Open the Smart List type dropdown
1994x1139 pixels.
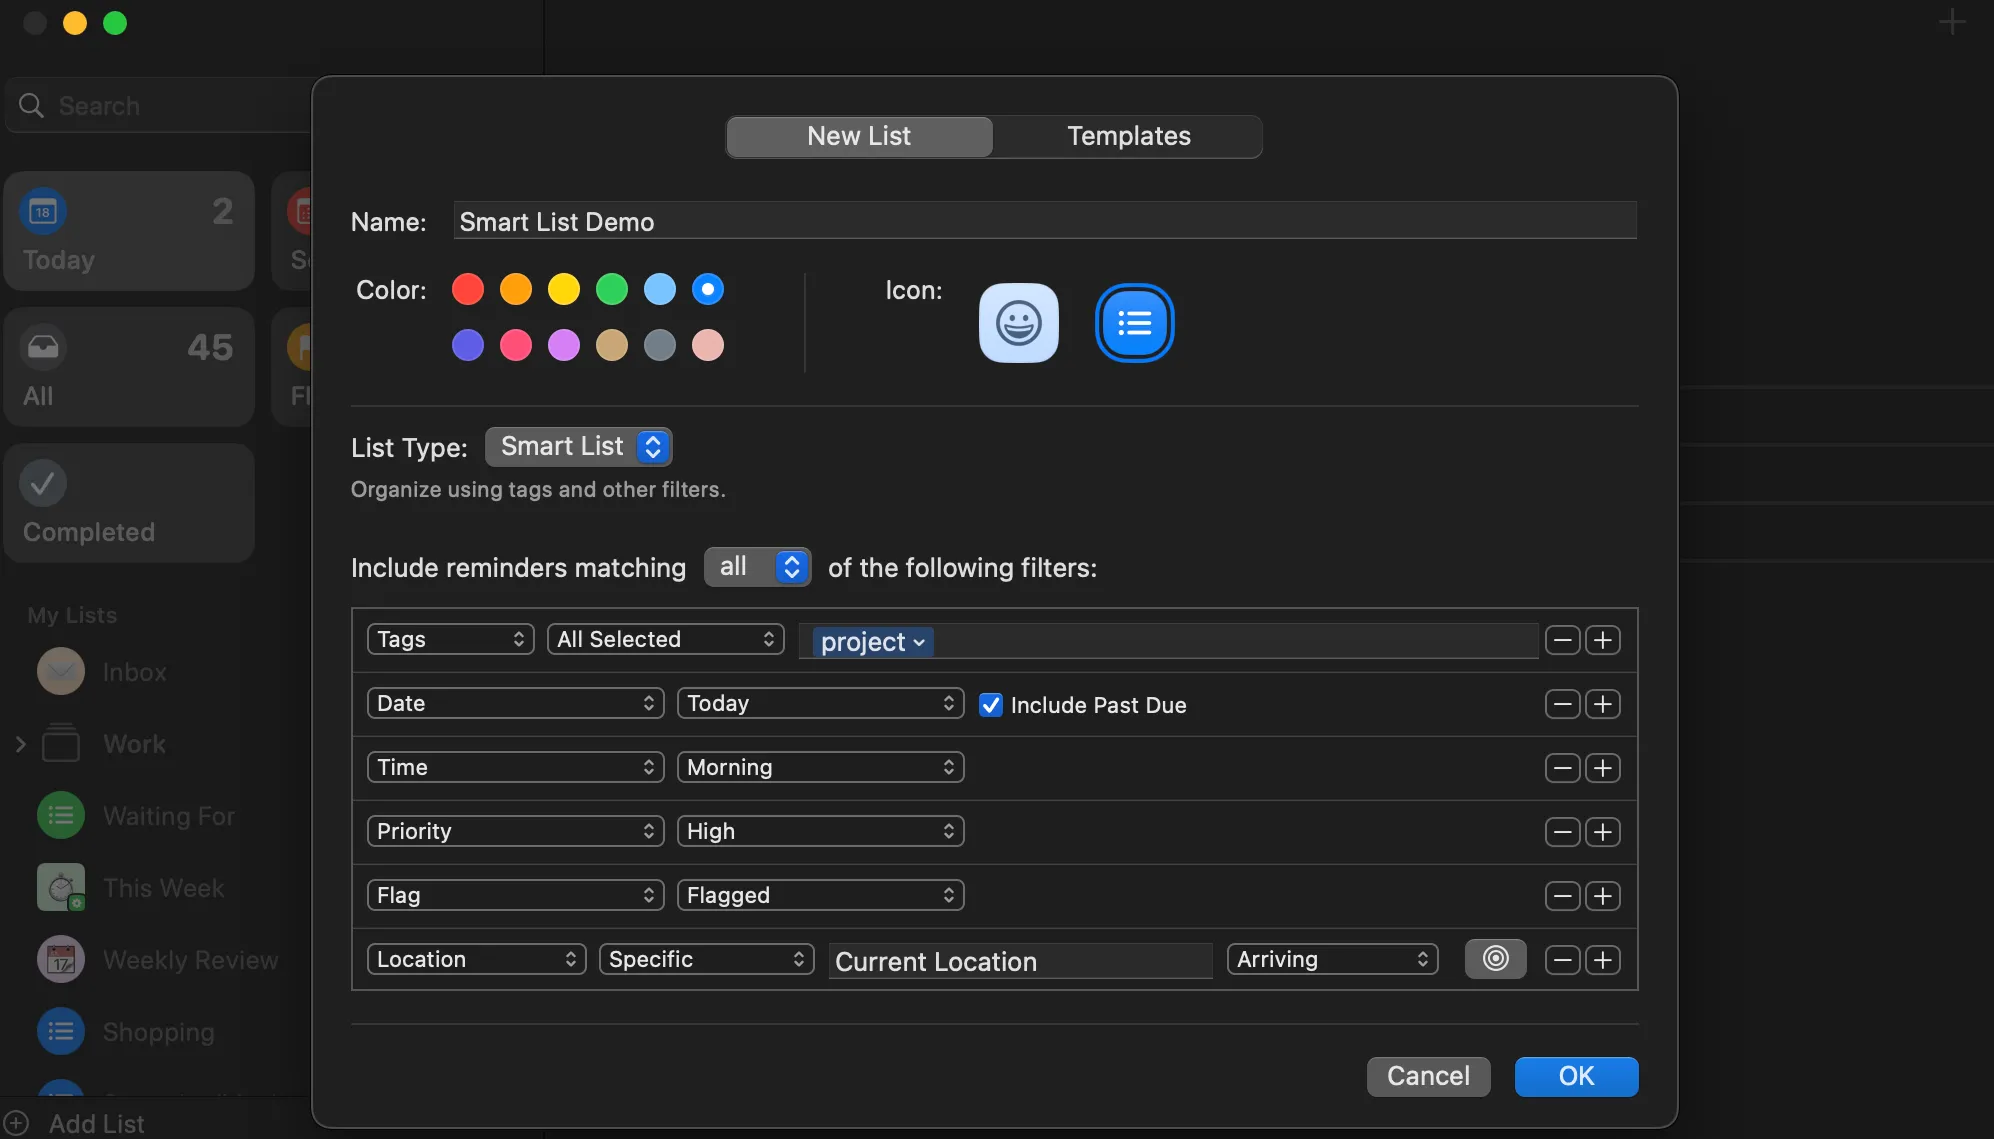(x=578, y=446)
